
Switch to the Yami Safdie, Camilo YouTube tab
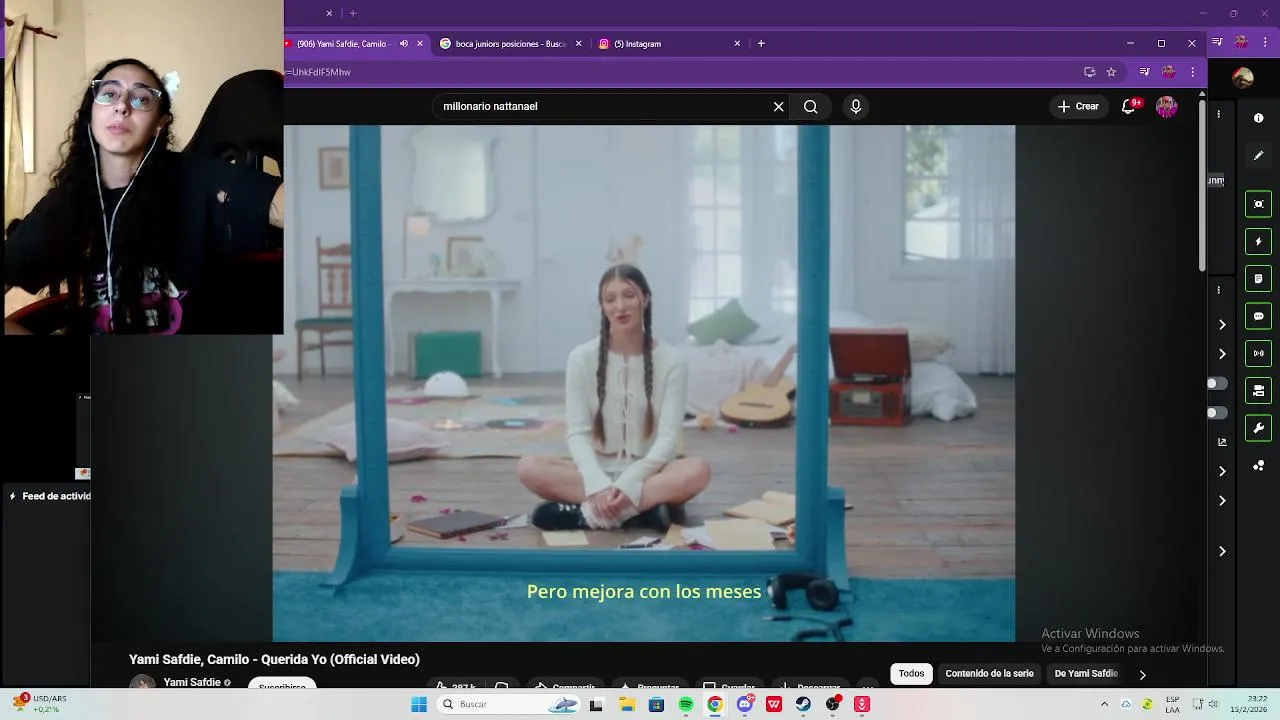click(342, 44)
